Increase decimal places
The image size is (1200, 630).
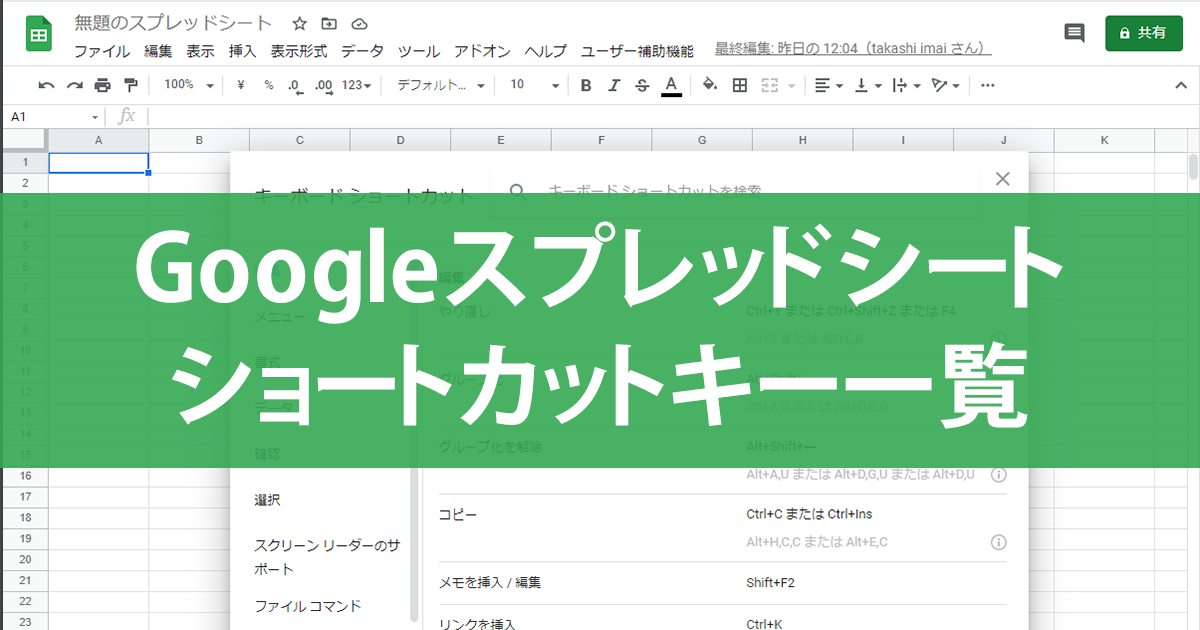point(324,86)
